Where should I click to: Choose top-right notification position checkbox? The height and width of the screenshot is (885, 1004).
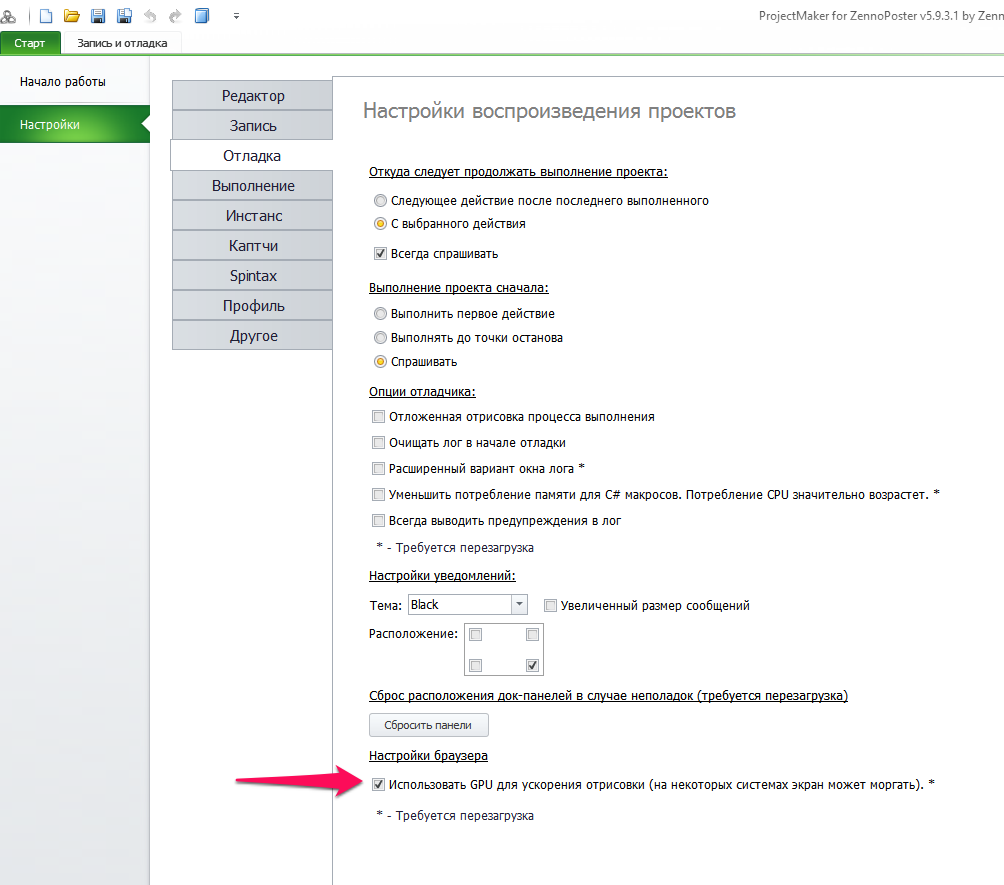pos(532,635)
